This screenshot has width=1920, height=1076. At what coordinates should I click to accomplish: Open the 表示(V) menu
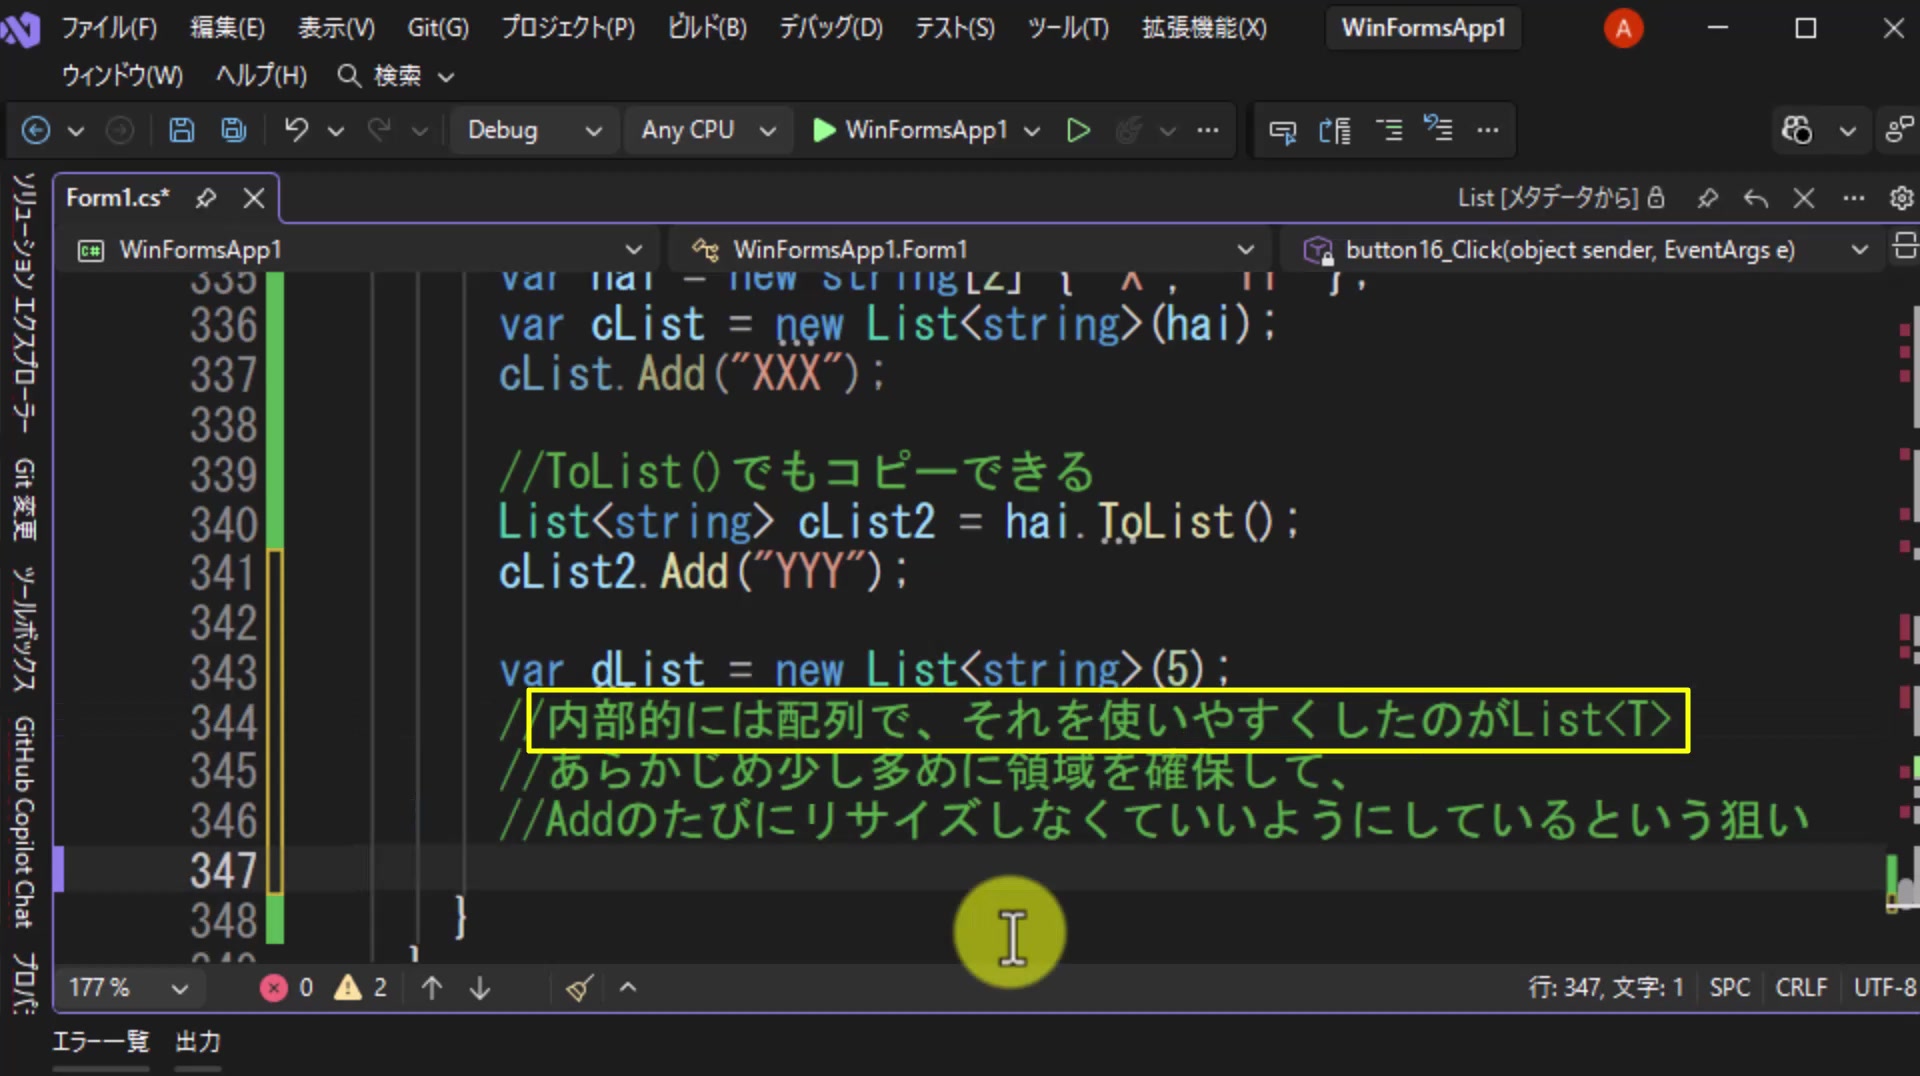coord(336,27)
